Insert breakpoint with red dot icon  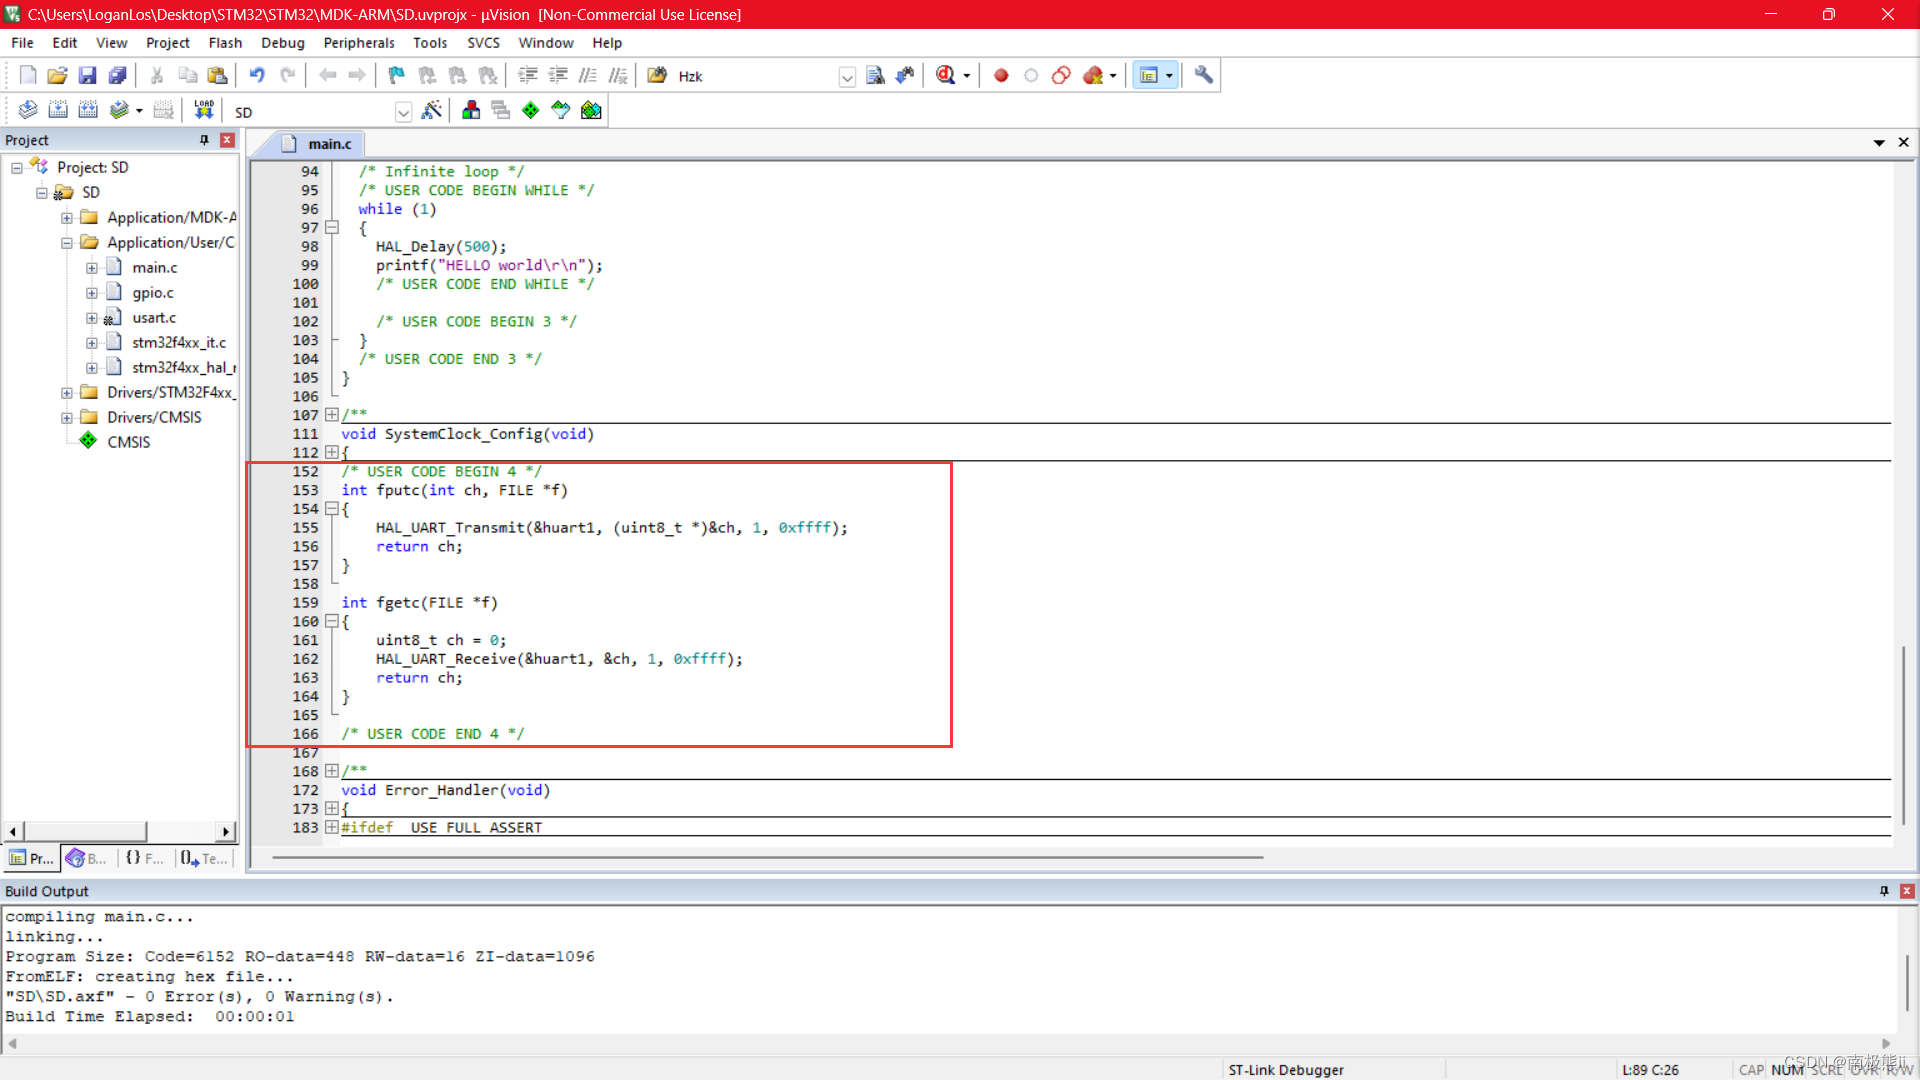pyautogui.click(x=1001, y=75)
